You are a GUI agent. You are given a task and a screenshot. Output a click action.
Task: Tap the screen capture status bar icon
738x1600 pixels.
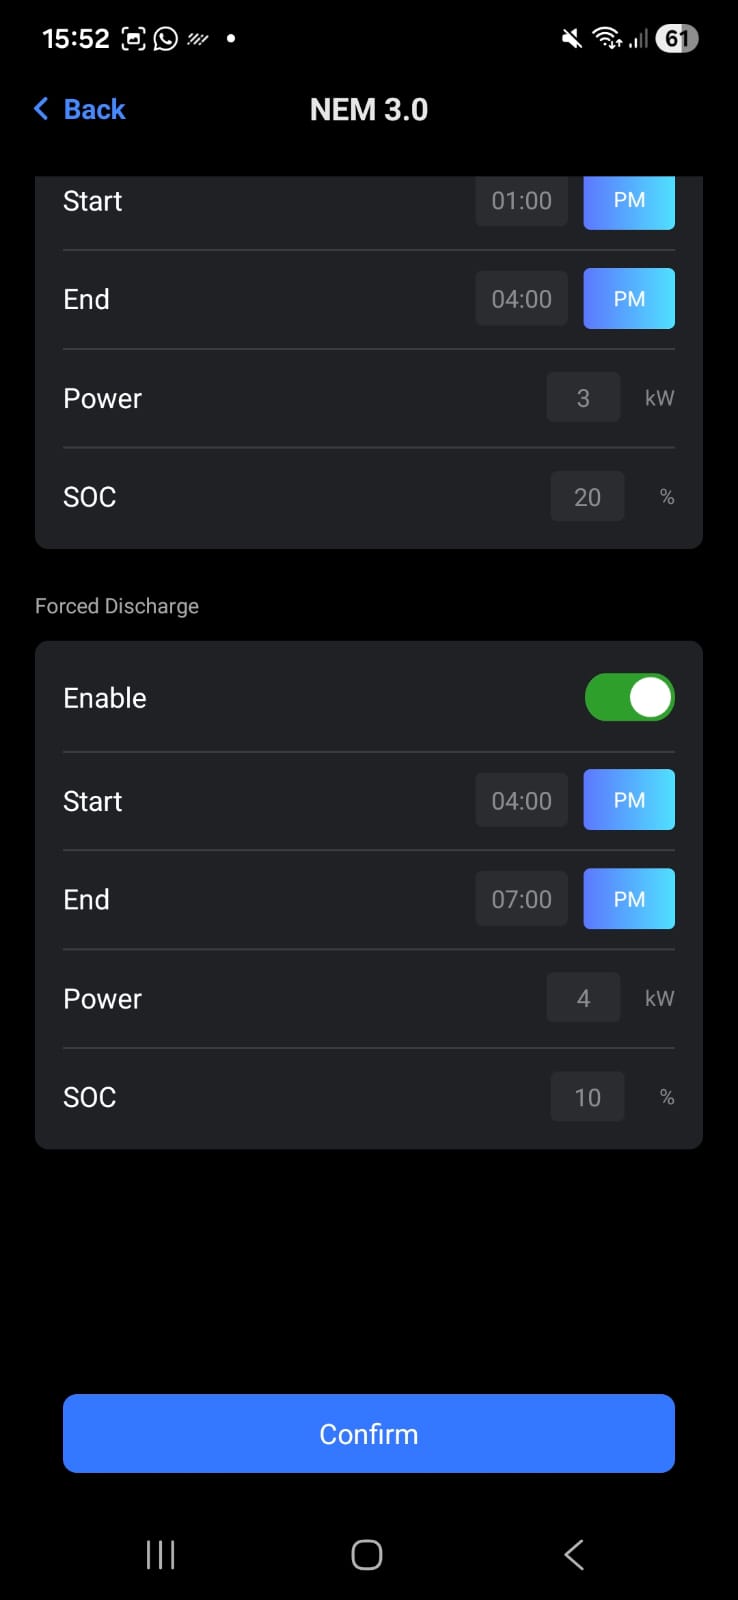(133, 39)
